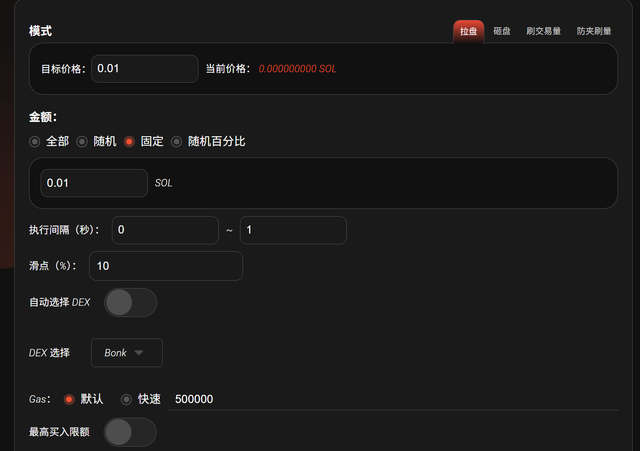This screenshot has height=451, width=640.
Task: Click the SOL amount input field
Action: point(94,183)
